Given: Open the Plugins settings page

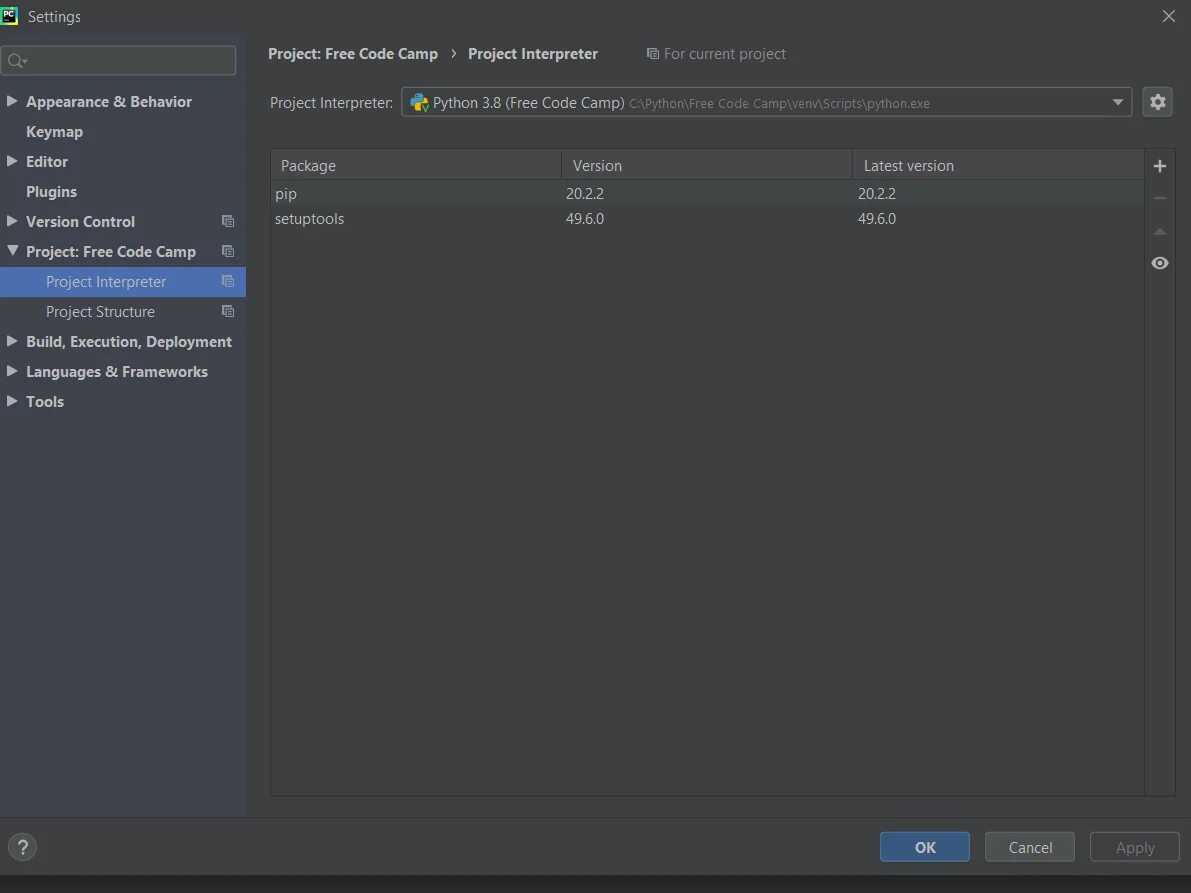Looking at the screenshot, I should [x=52, y=191].
